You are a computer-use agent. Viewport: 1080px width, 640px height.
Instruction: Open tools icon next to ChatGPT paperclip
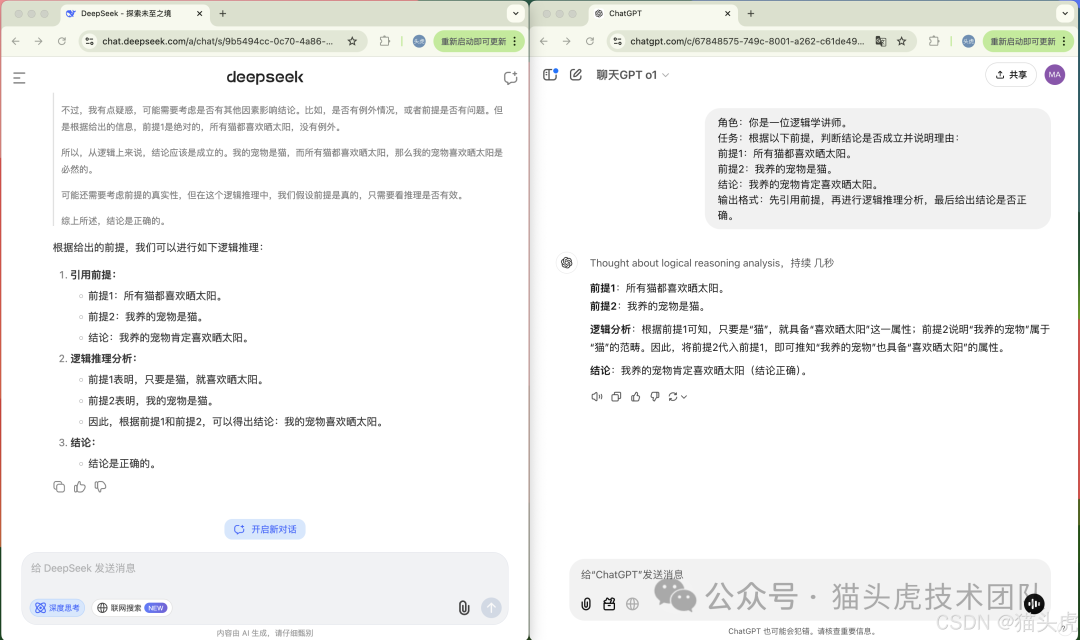click(x=609, y=604)
